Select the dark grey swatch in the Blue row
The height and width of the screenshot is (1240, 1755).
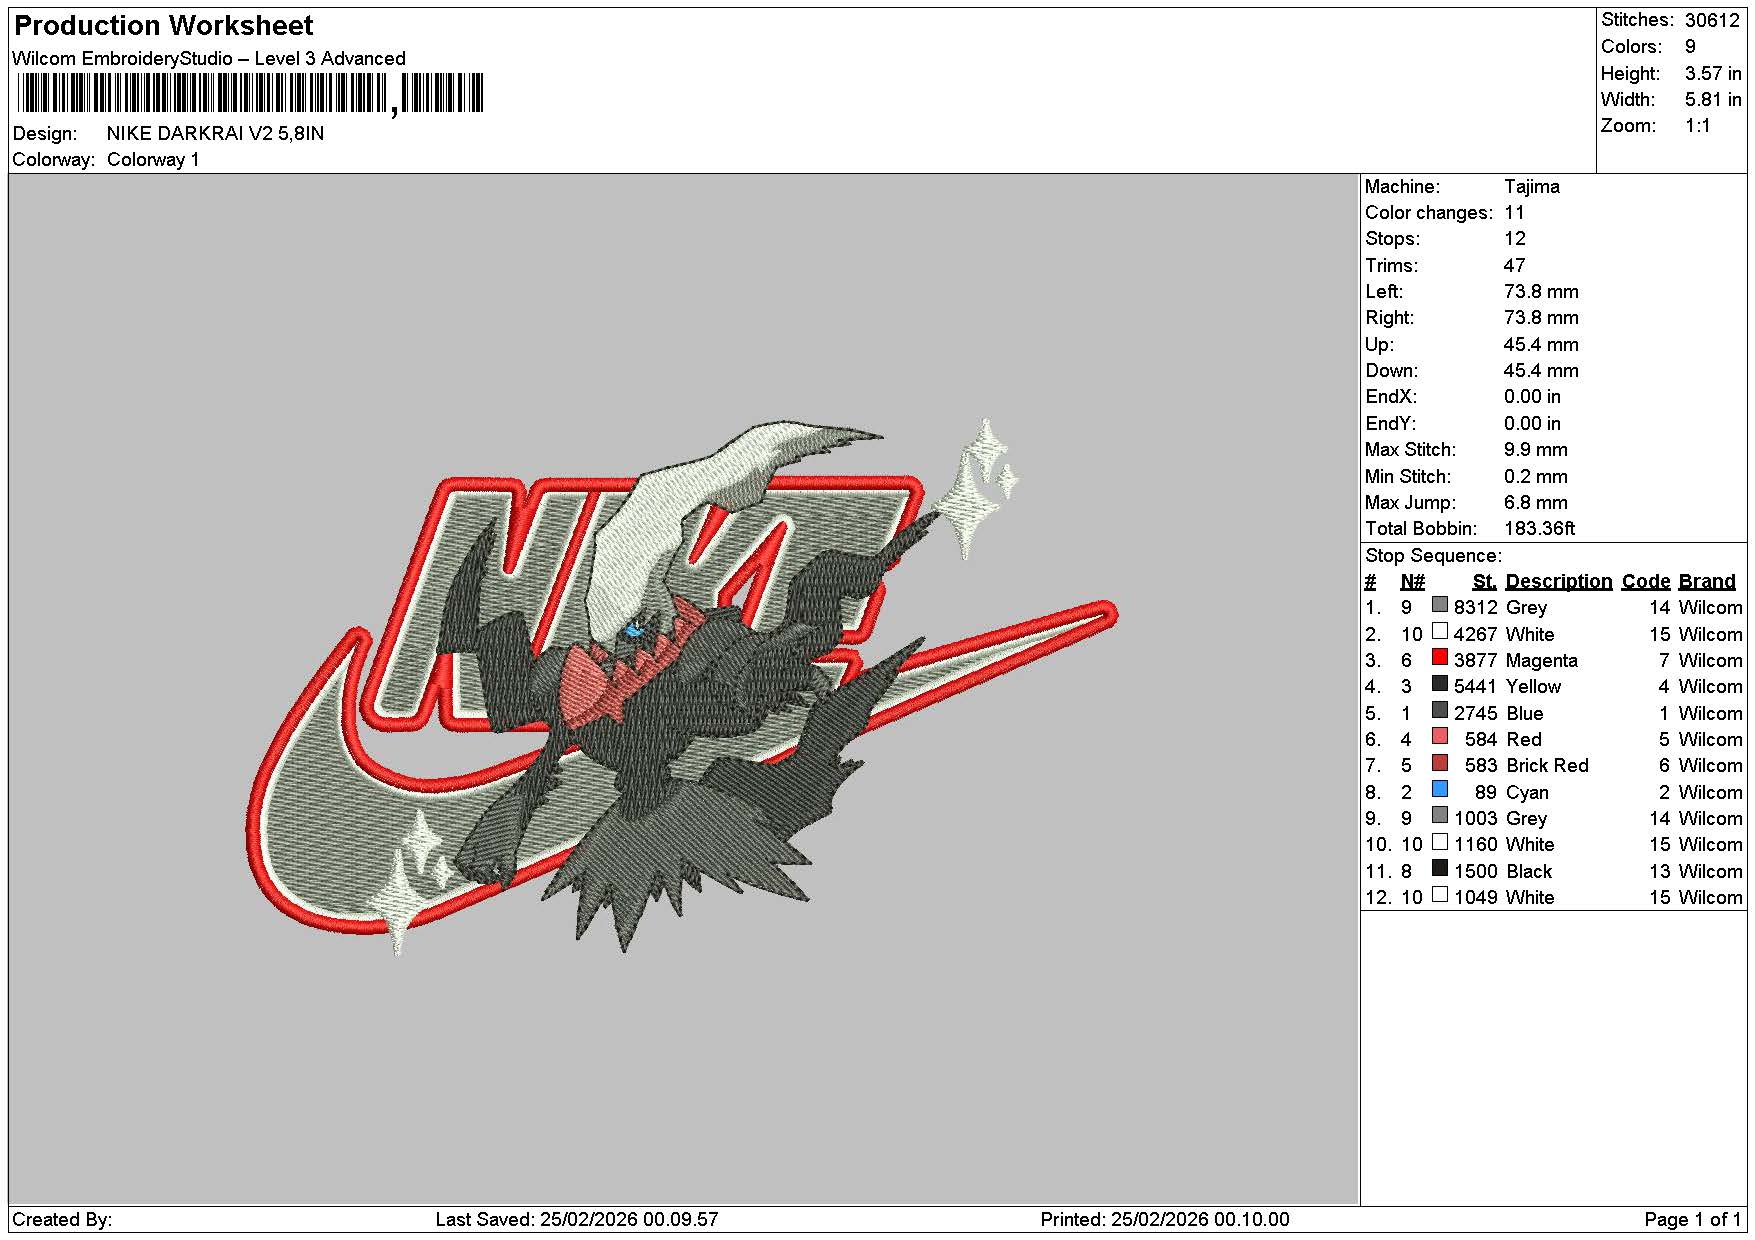coord(1440,710)
